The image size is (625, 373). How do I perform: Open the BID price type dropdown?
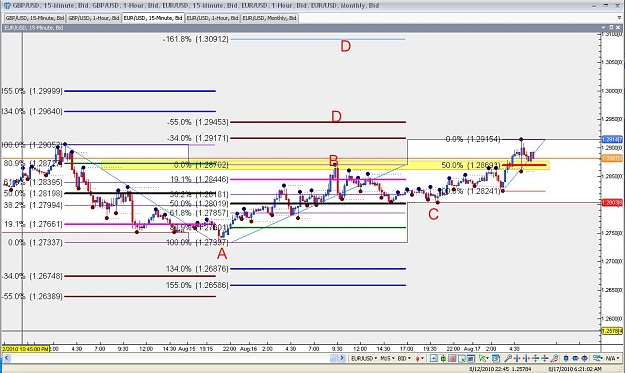(404, 358)
